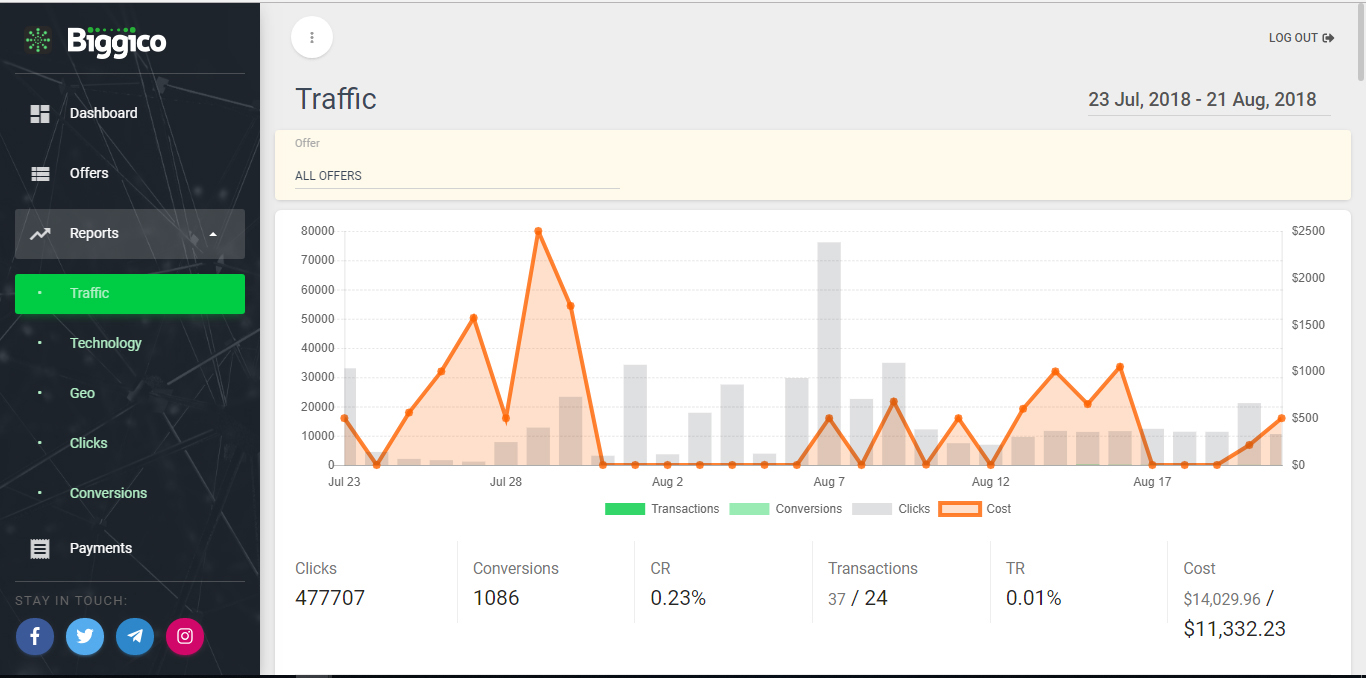
Task: Open the Instagram social link
Action: (185, 636)
